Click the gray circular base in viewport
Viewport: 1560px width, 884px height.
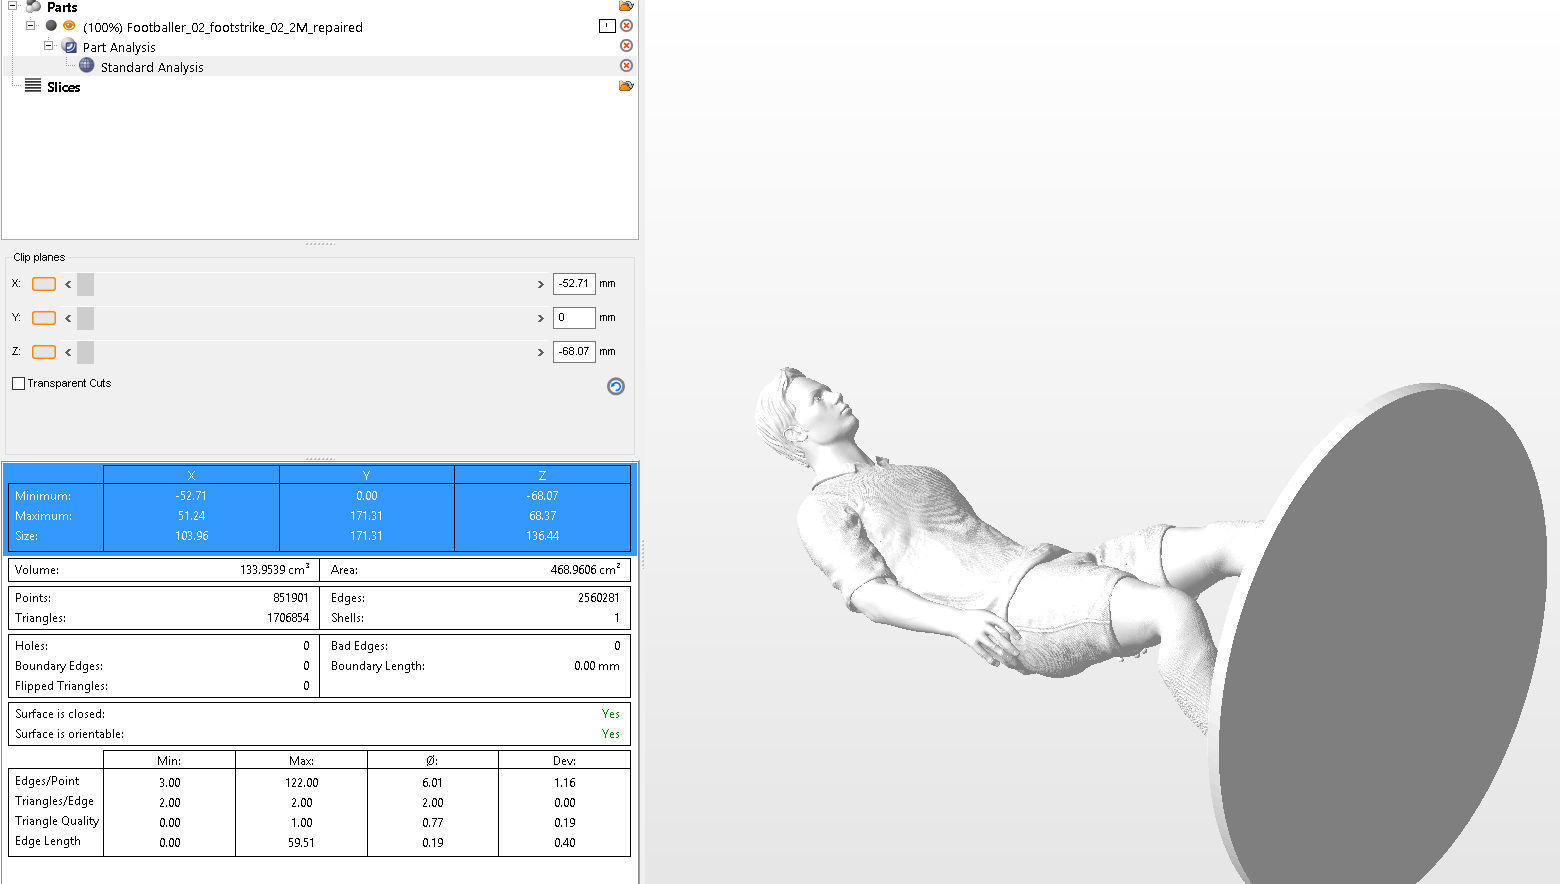(1385, 640)
